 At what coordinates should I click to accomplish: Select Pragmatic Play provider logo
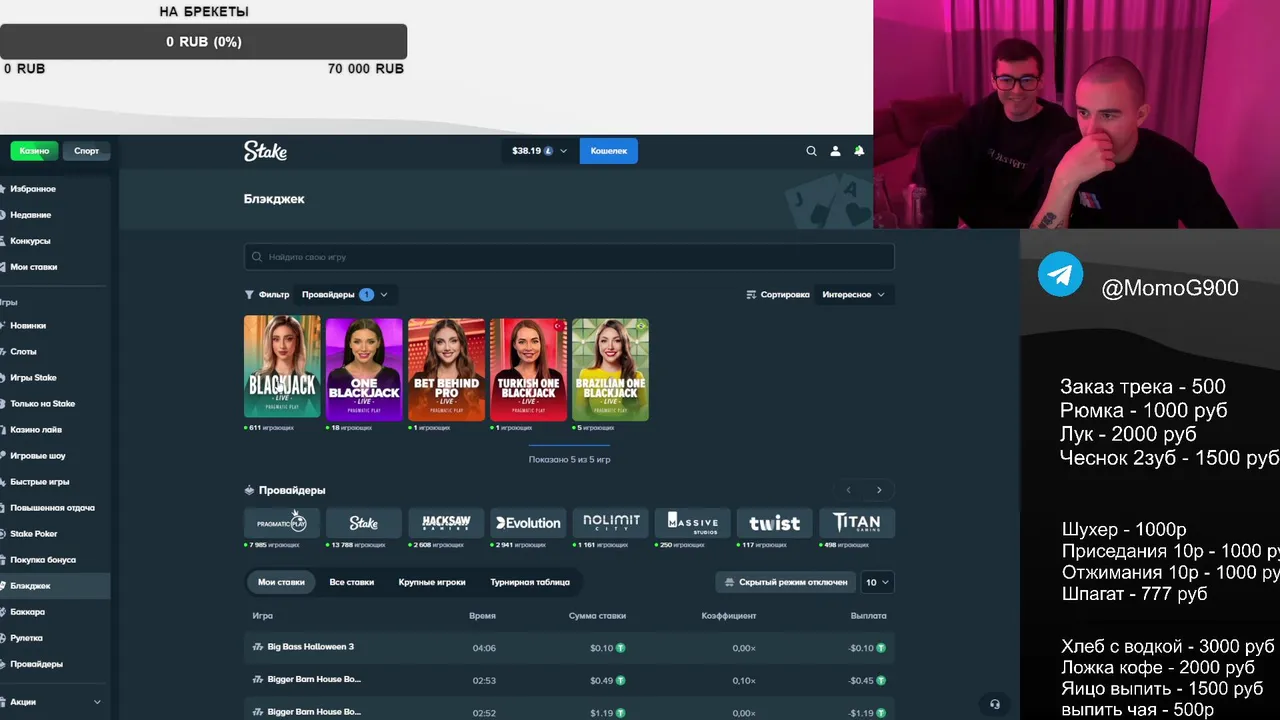[x=282, y=523]
